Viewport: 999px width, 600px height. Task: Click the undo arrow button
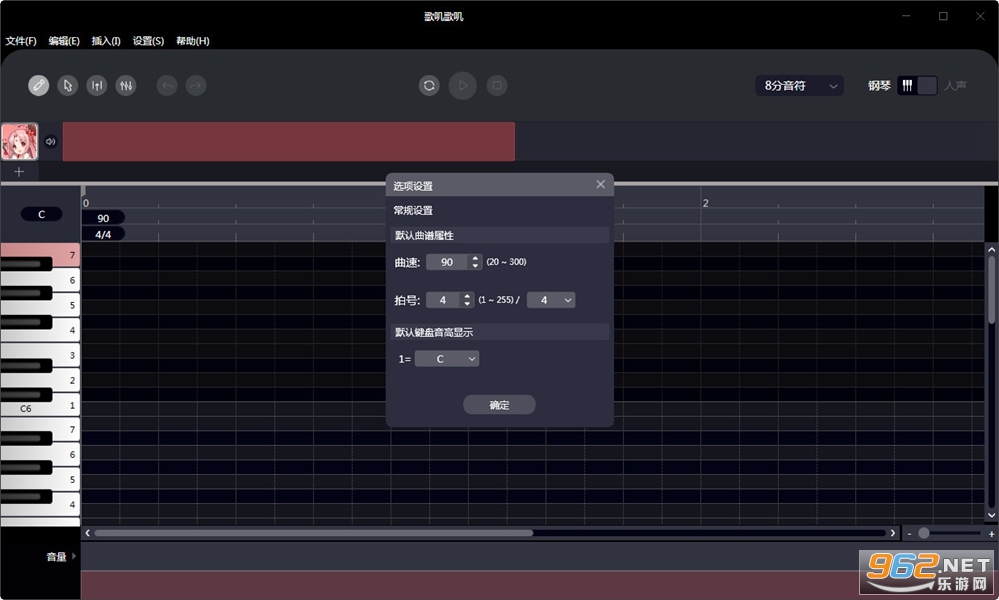167,85
